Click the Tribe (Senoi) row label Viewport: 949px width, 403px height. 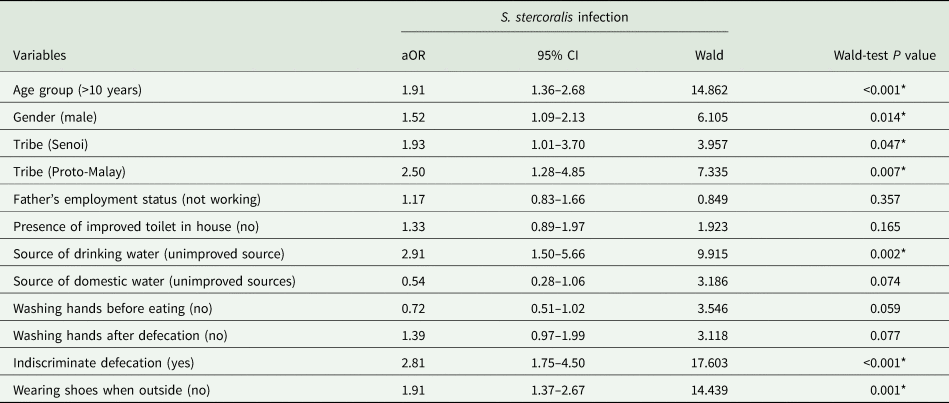[54, 142]
